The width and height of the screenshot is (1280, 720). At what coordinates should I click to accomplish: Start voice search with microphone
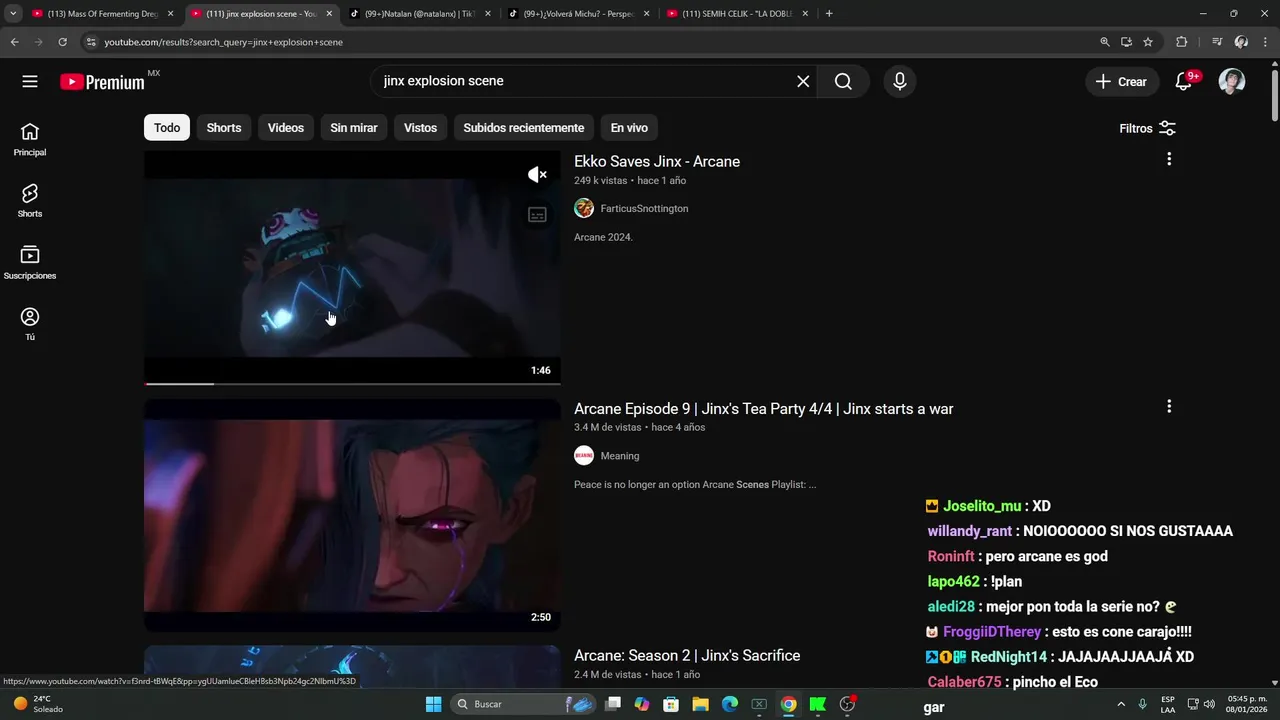click(900, 81)
